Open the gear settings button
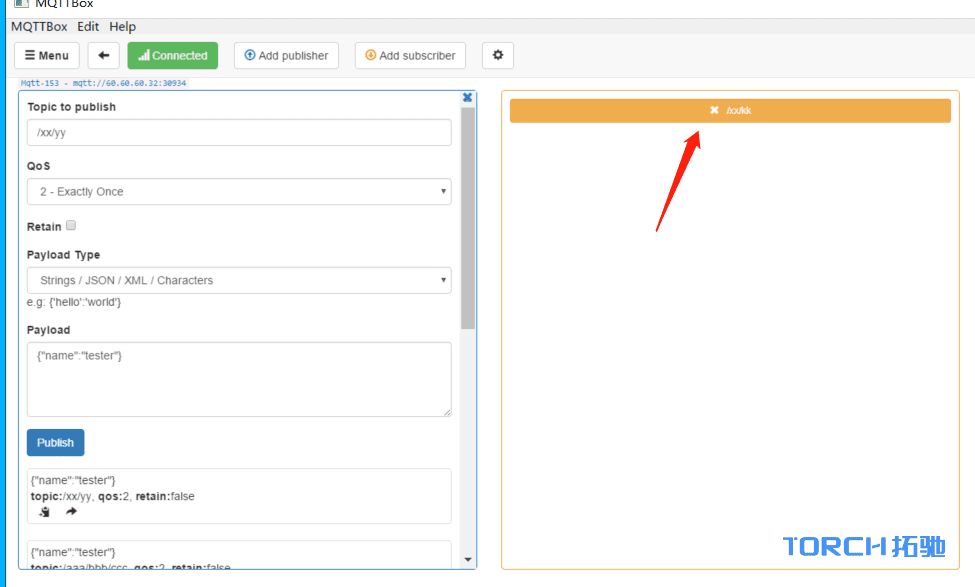 498,55
